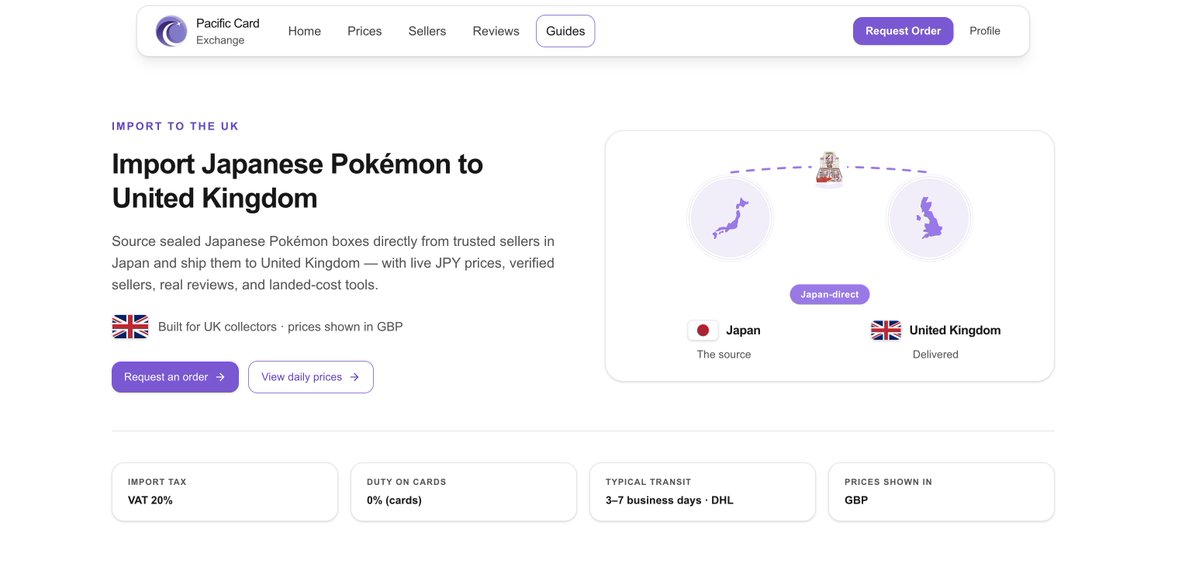Click the Request Order button in header
Viewport: 1199px width, 578px height.
click(903, 31)
